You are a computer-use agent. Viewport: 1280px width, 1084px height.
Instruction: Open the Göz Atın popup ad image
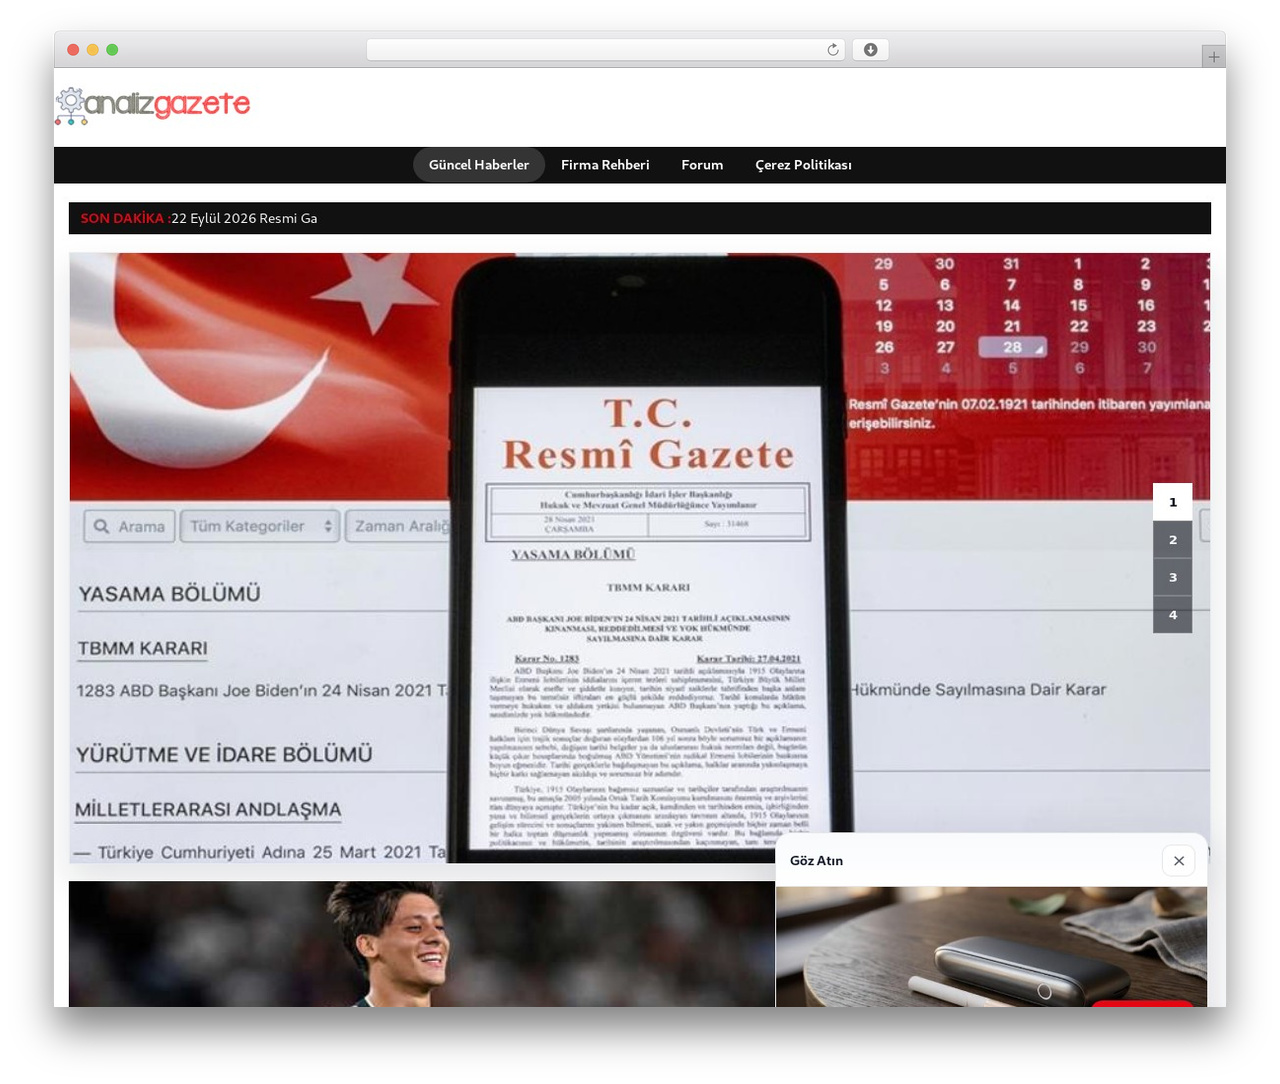tap(991, 946)
